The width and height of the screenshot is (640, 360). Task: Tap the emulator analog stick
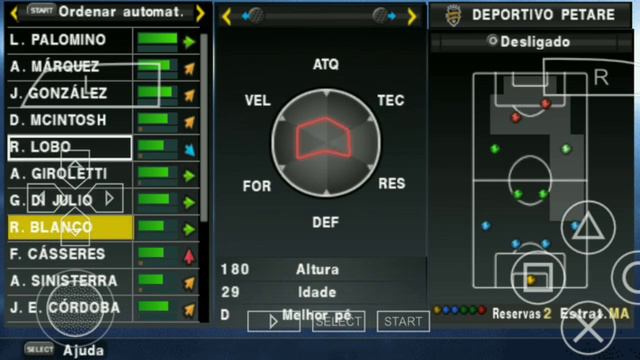coord(75,309)
